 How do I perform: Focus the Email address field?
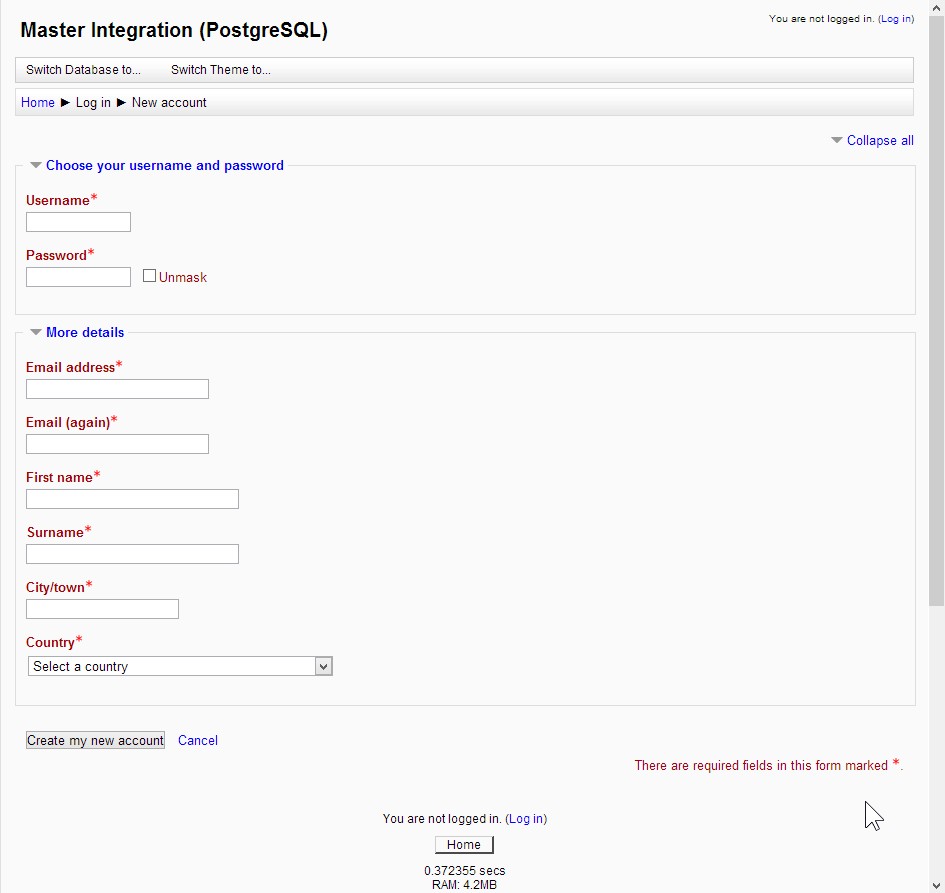118,389
